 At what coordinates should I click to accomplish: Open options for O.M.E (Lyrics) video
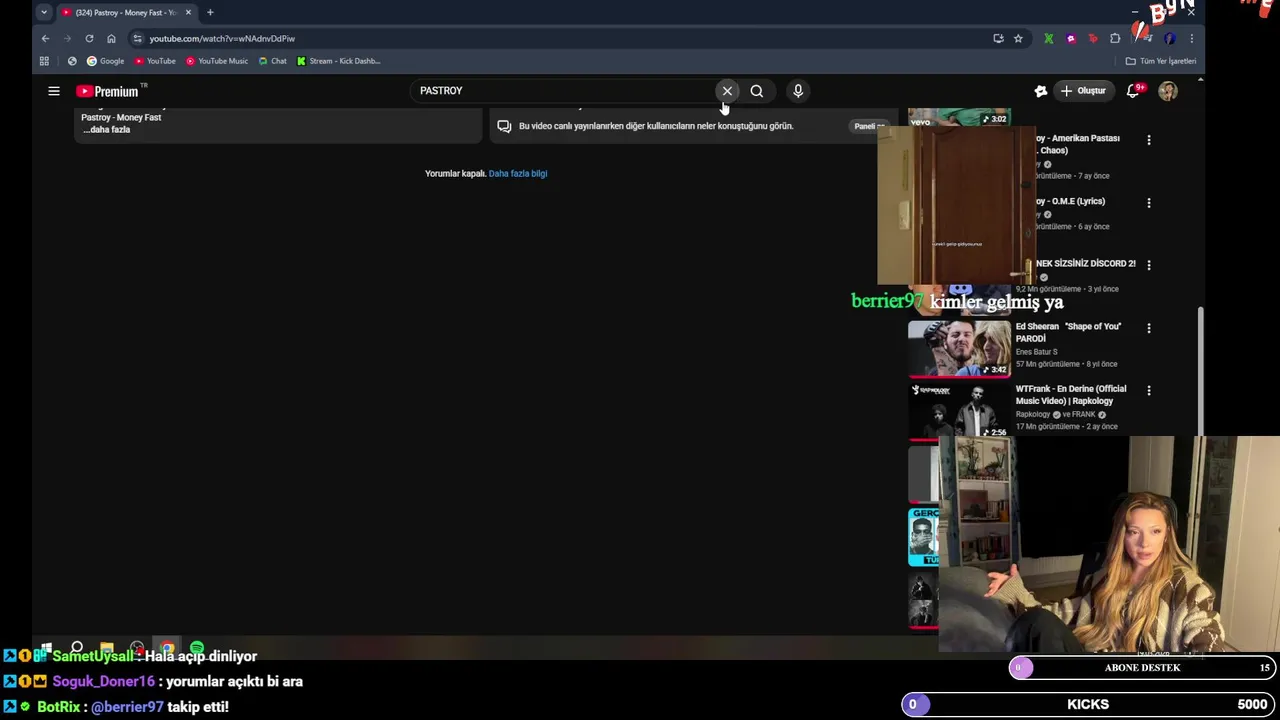[1149, 203]
